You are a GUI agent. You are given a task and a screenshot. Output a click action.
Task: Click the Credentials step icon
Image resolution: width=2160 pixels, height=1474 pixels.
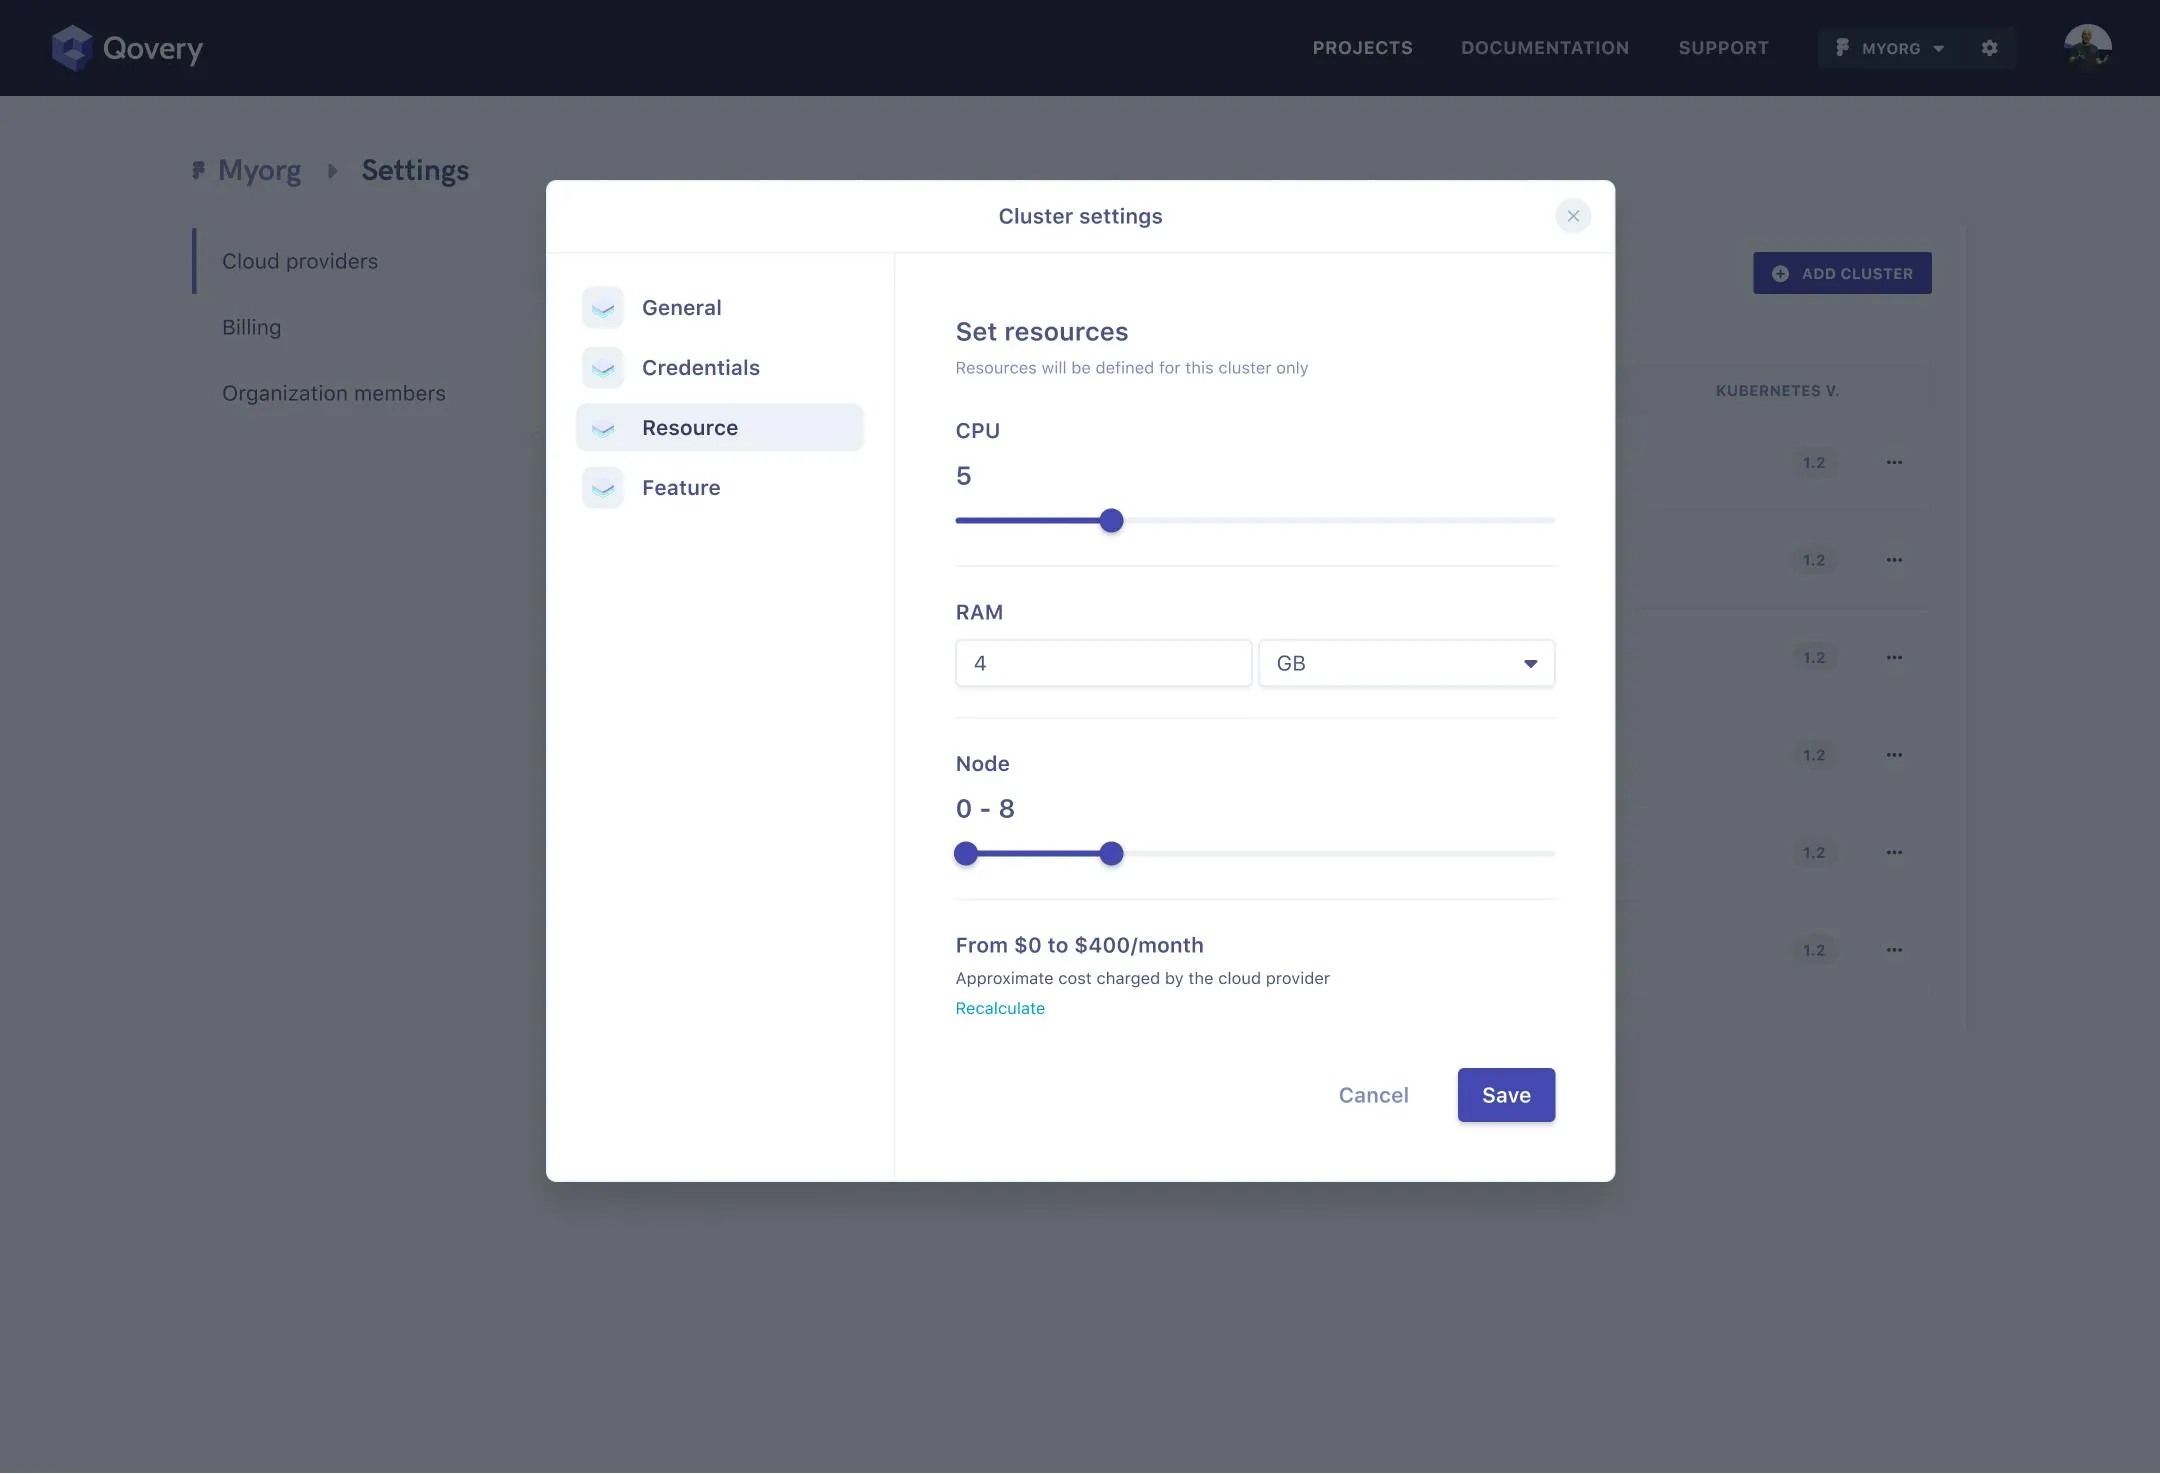[x=603, y=368]
